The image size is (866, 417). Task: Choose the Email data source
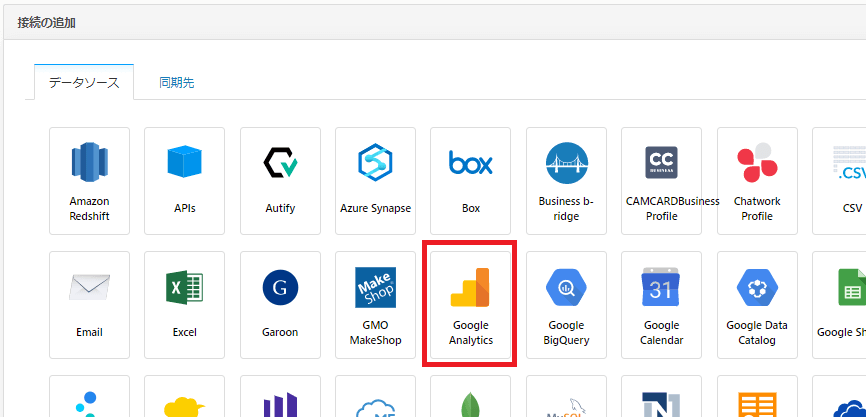[89, 305]
